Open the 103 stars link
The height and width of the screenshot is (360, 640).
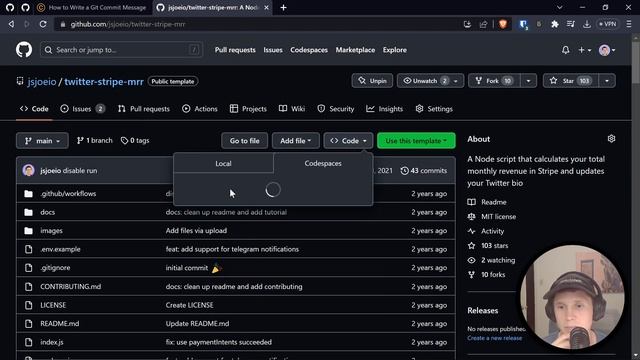pos(488,246)
